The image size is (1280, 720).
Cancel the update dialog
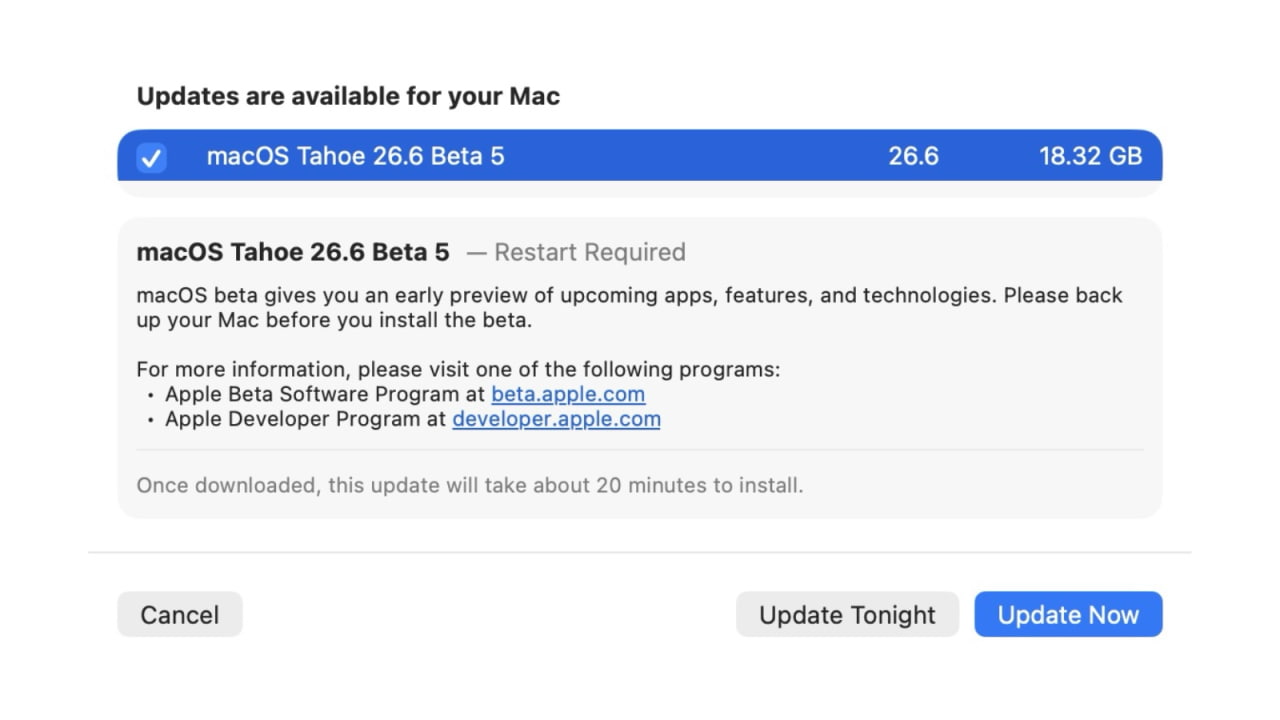pos(180,615)
